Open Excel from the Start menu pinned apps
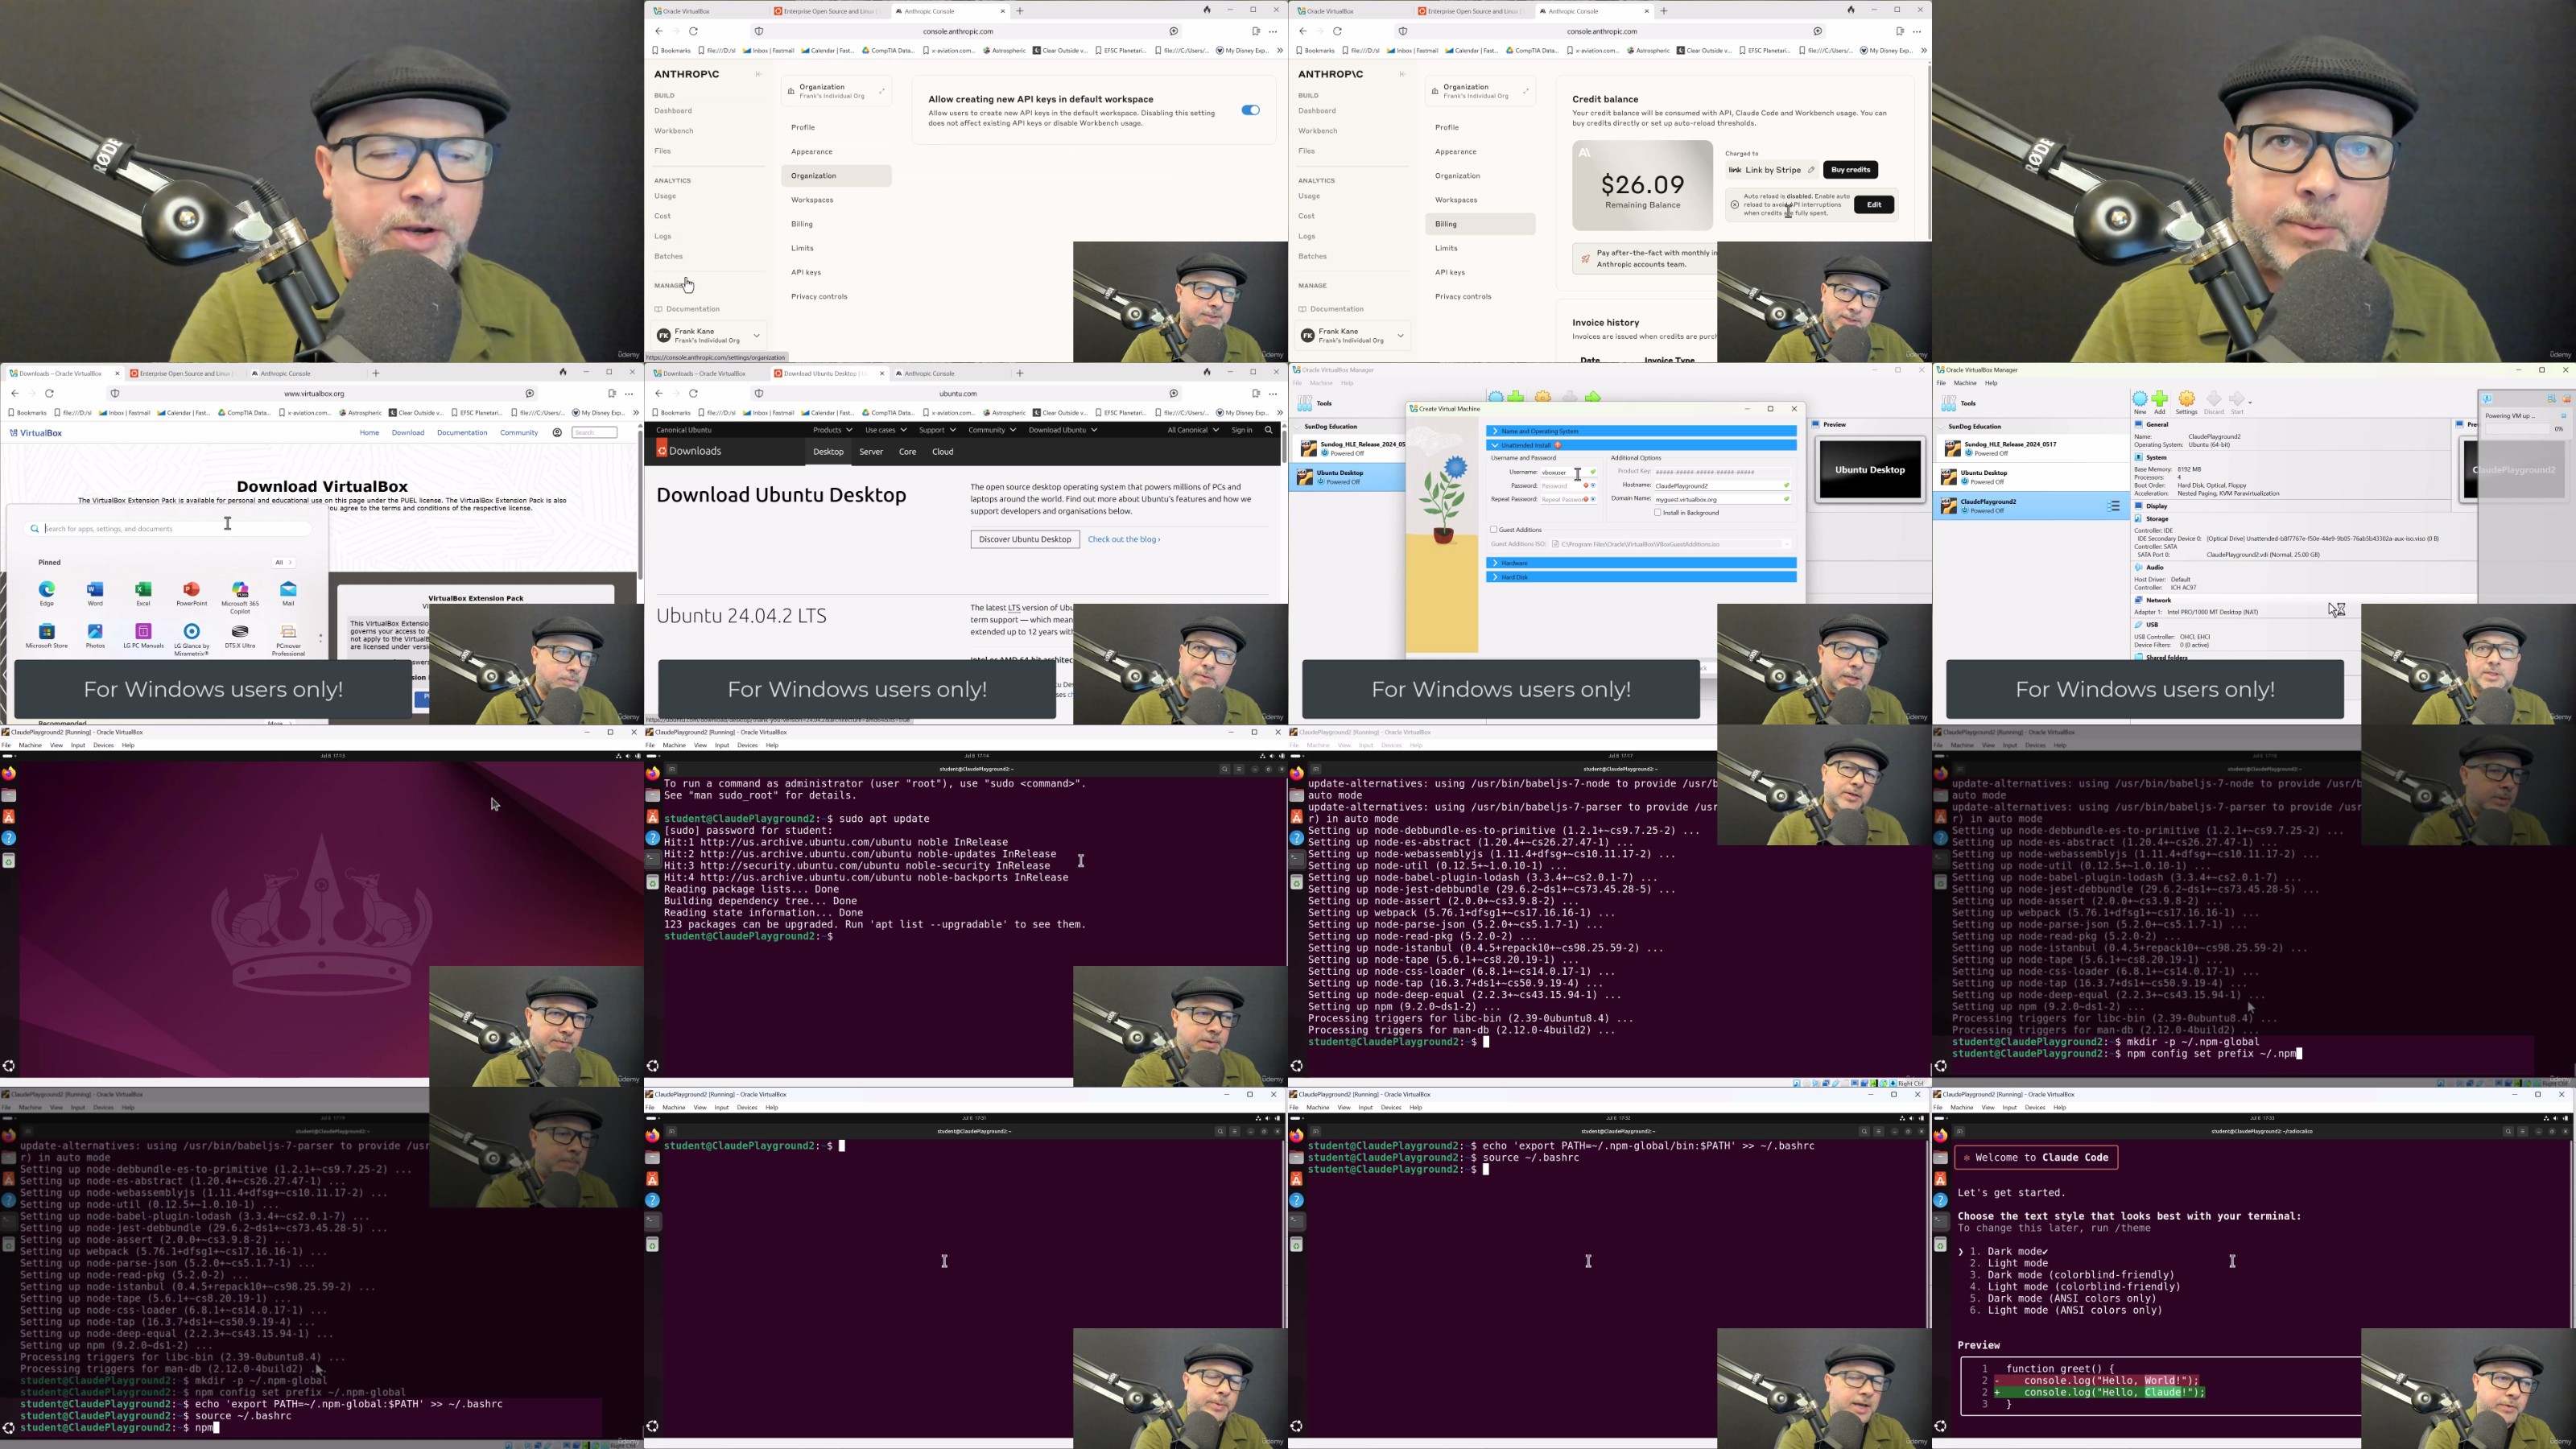Image resolution: width=2576 pixels, height=1449 pixels. (143, 590)
